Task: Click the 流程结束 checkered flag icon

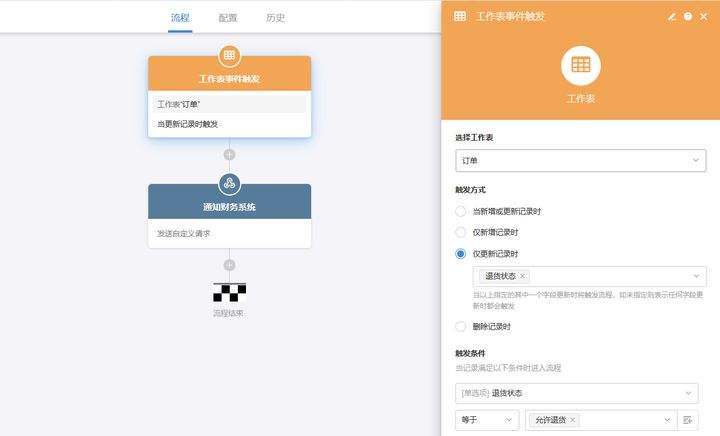Action: pyautogui.click(x=229, y=292)
